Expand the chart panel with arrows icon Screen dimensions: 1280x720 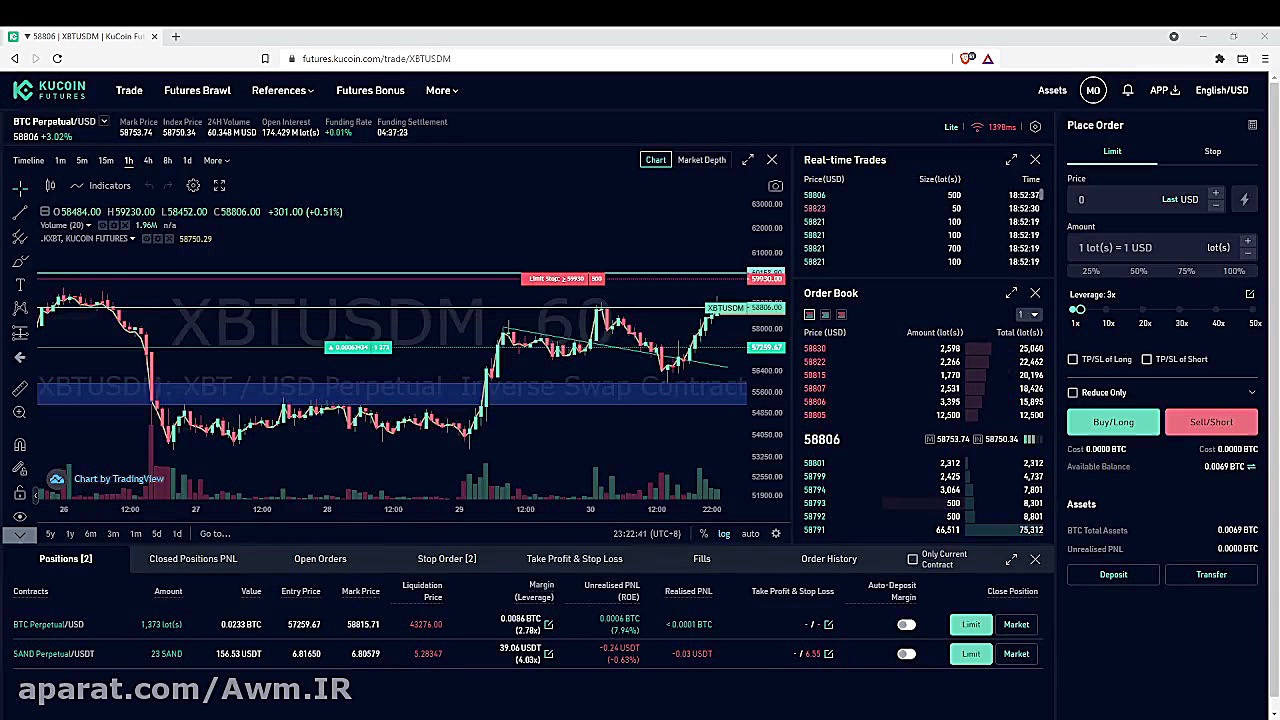pos(748,160)
